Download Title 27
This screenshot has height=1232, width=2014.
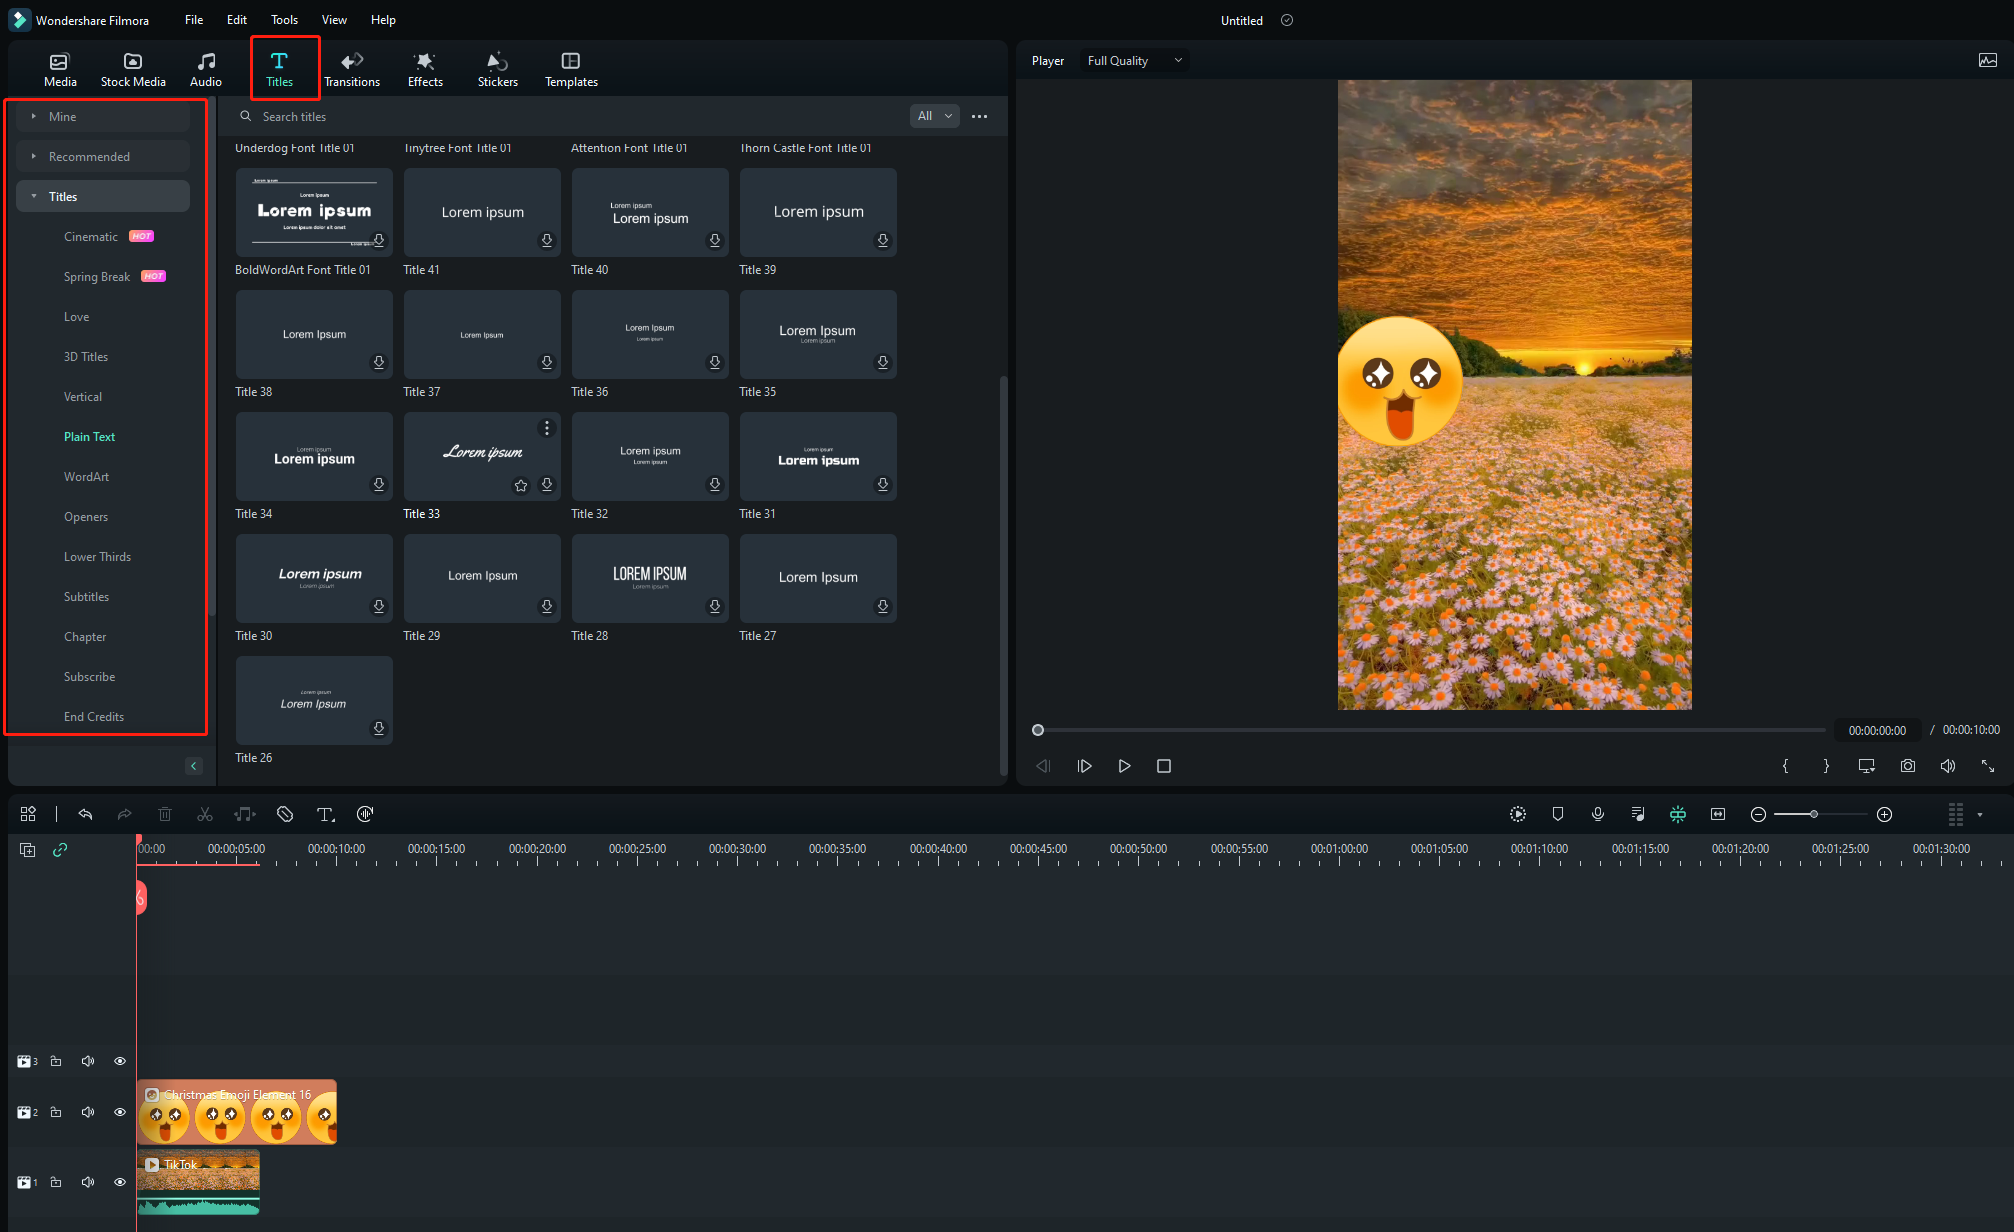click(882, 606)
